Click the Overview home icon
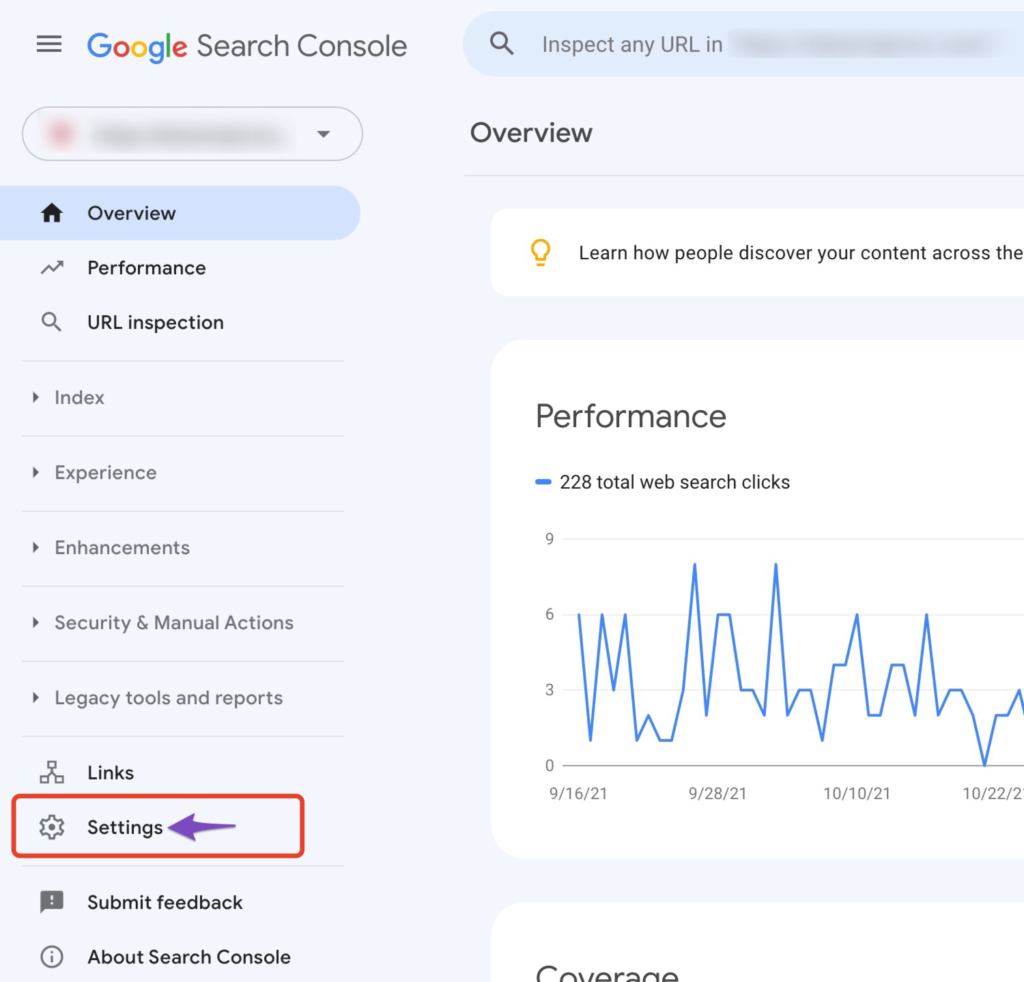 (x=52, y=213)
